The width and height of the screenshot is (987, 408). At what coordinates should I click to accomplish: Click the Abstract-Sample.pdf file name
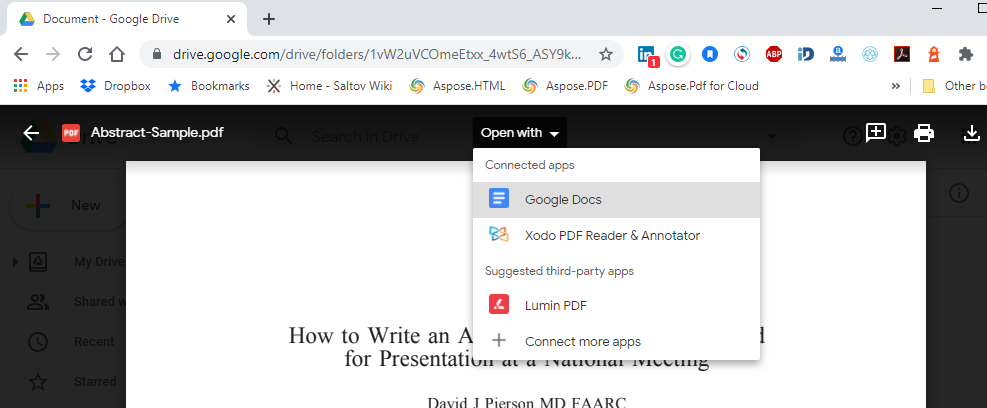point(157,132)
